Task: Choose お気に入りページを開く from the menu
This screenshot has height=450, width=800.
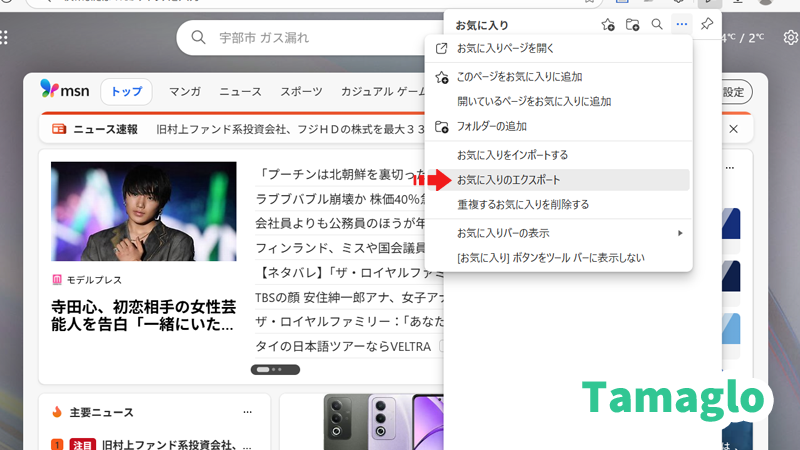Action: 505,48
